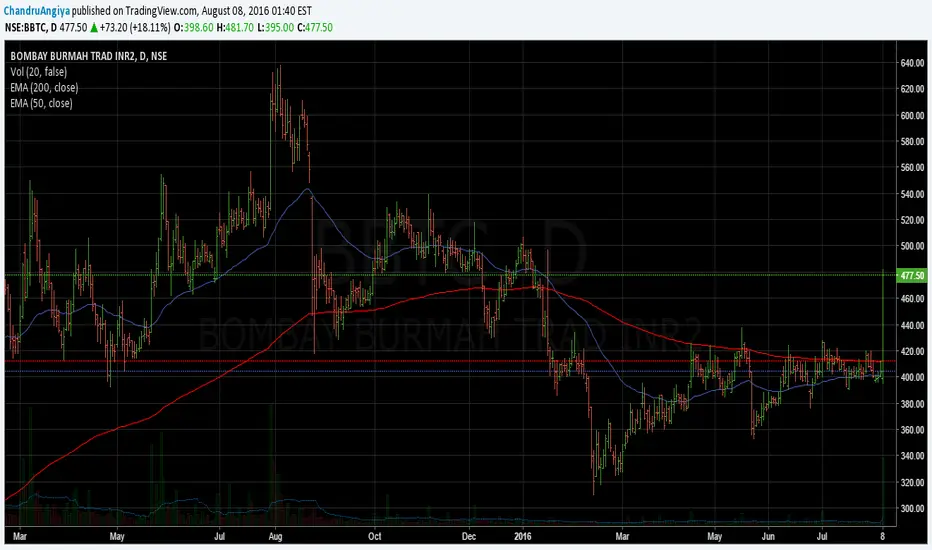Click the Jun label on time axis
Viewport: 932px width, 550px height.
[768, 536]
